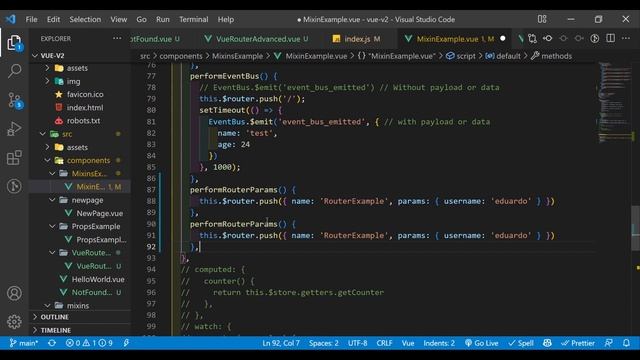Click the Prettier status bar item
Screen dimensions: 640x360
pos(578,343)
